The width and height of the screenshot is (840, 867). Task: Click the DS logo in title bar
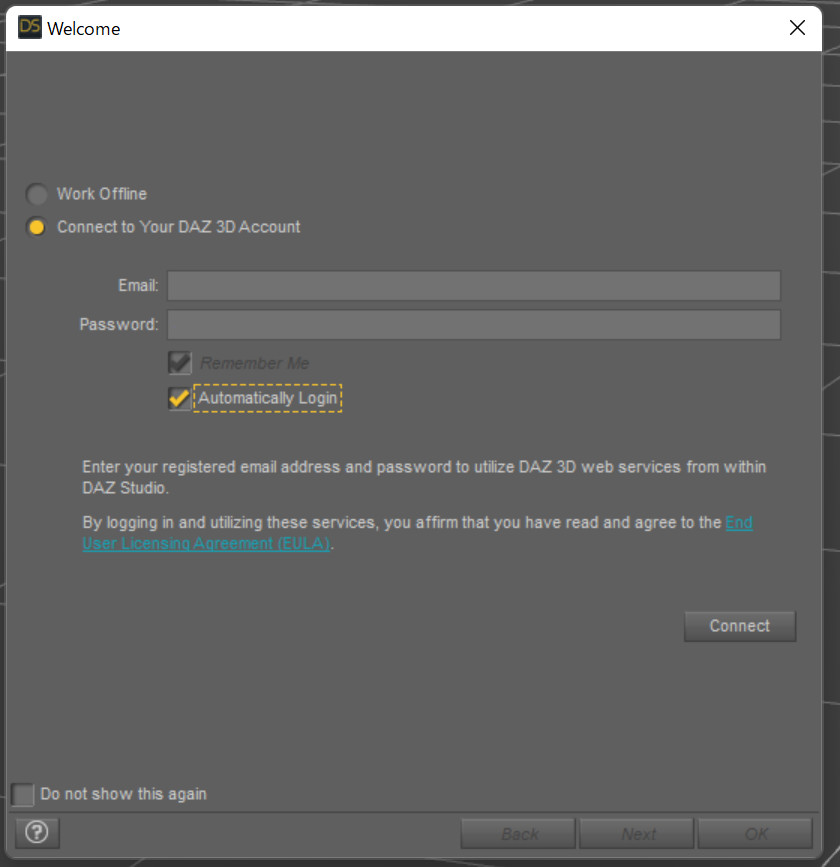pos(29,27)
